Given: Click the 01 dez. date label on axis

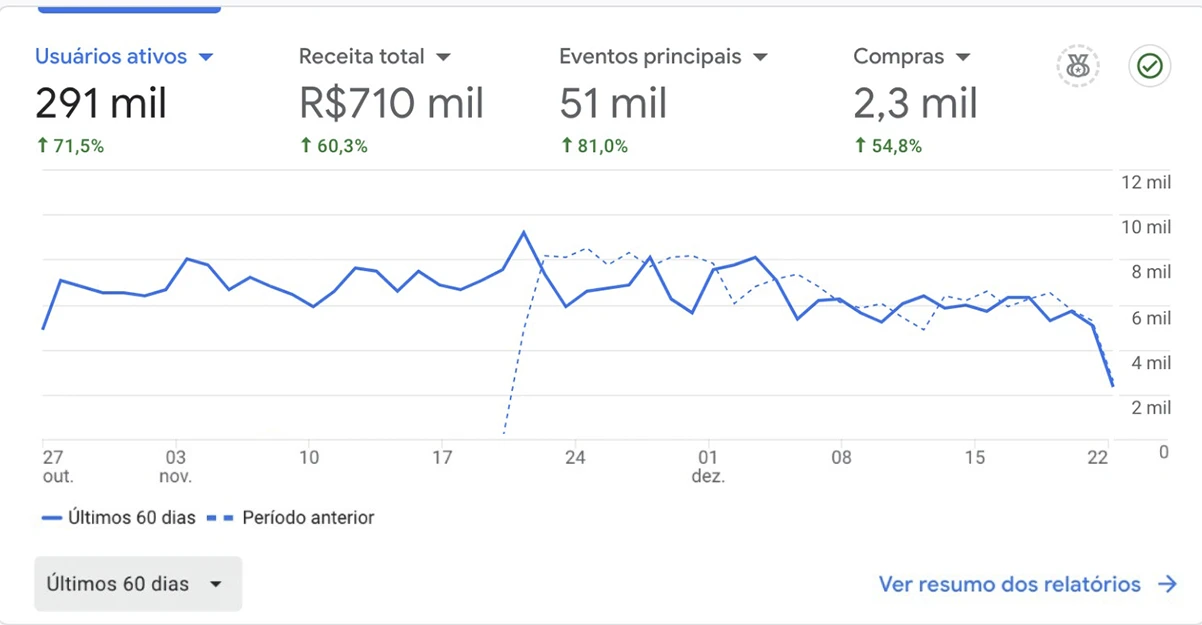Looking at the screenshot, I should (x=708, y=466).
